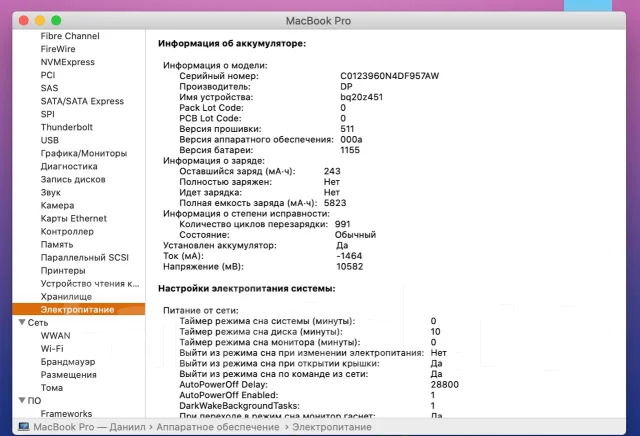Click Аппаратное обеспечение path segment
Viewport: 640px width, 436px height.
click(x=218, y=427)
